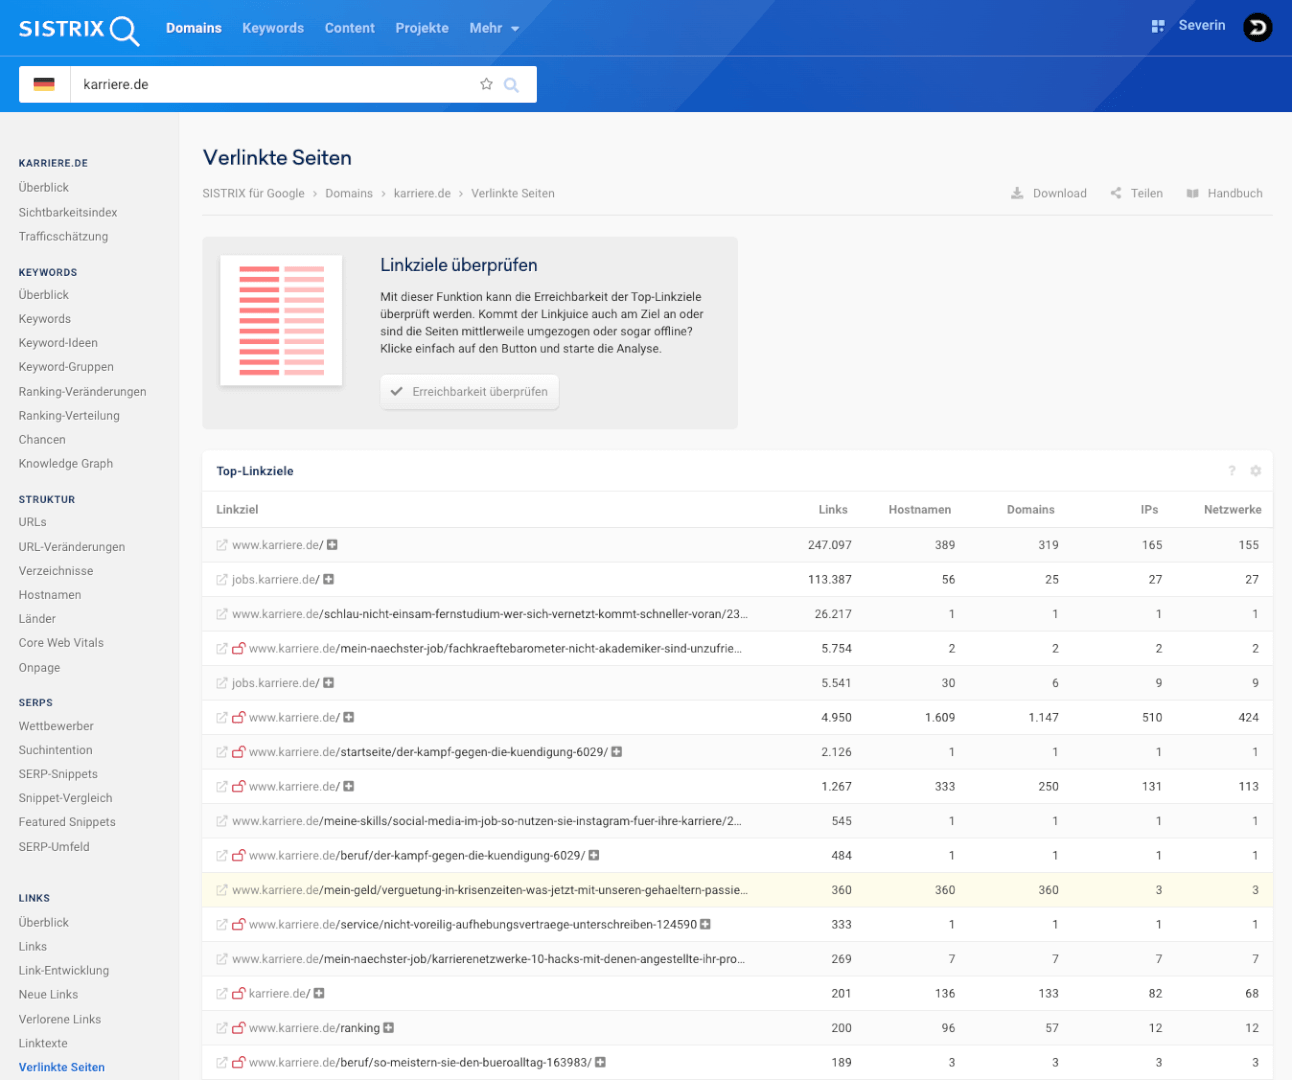This screenshot has height=1080, width=1292.
Task: Click the unlock icon in fachkraeftebarometer row
Action: [239, 649]
